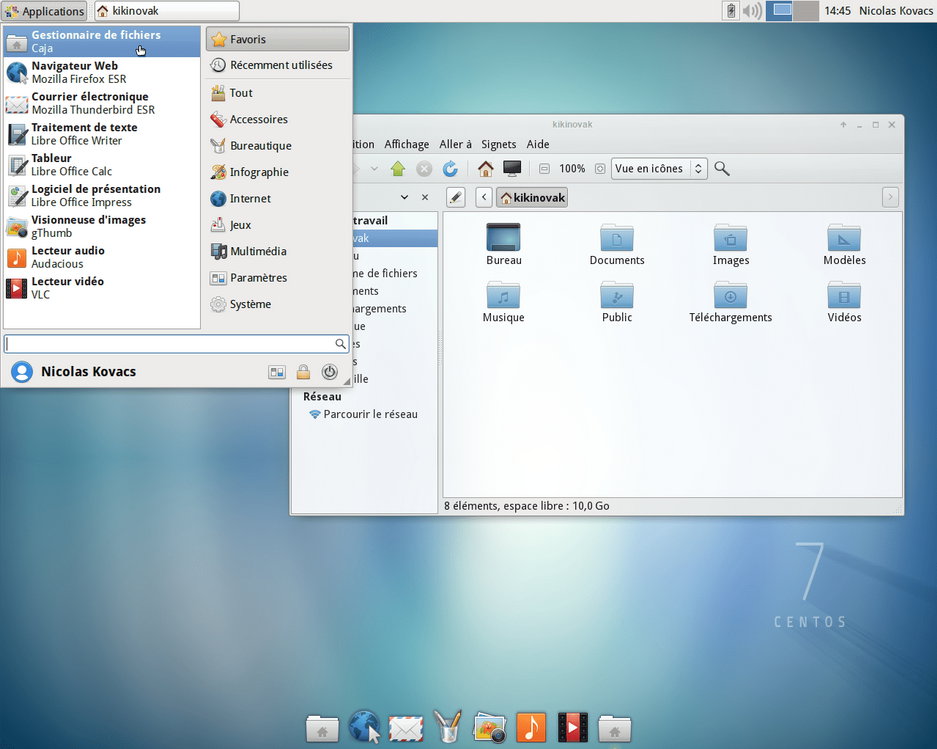Launch Traitement de texte Libre Office Writer
Image resolution: width=937 pixels, height=749 pixels.
[102, 134]
